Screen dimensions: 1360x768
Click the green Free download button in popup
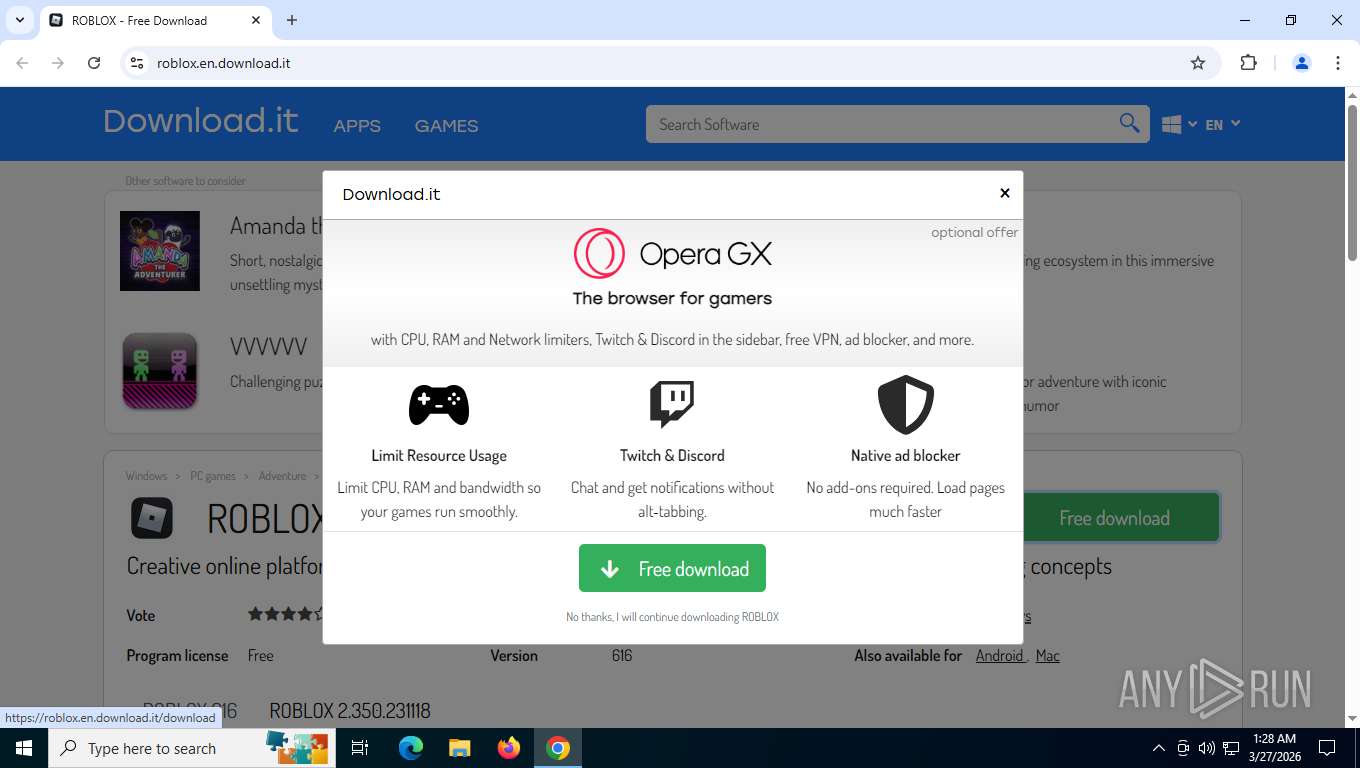click(672, 568)
